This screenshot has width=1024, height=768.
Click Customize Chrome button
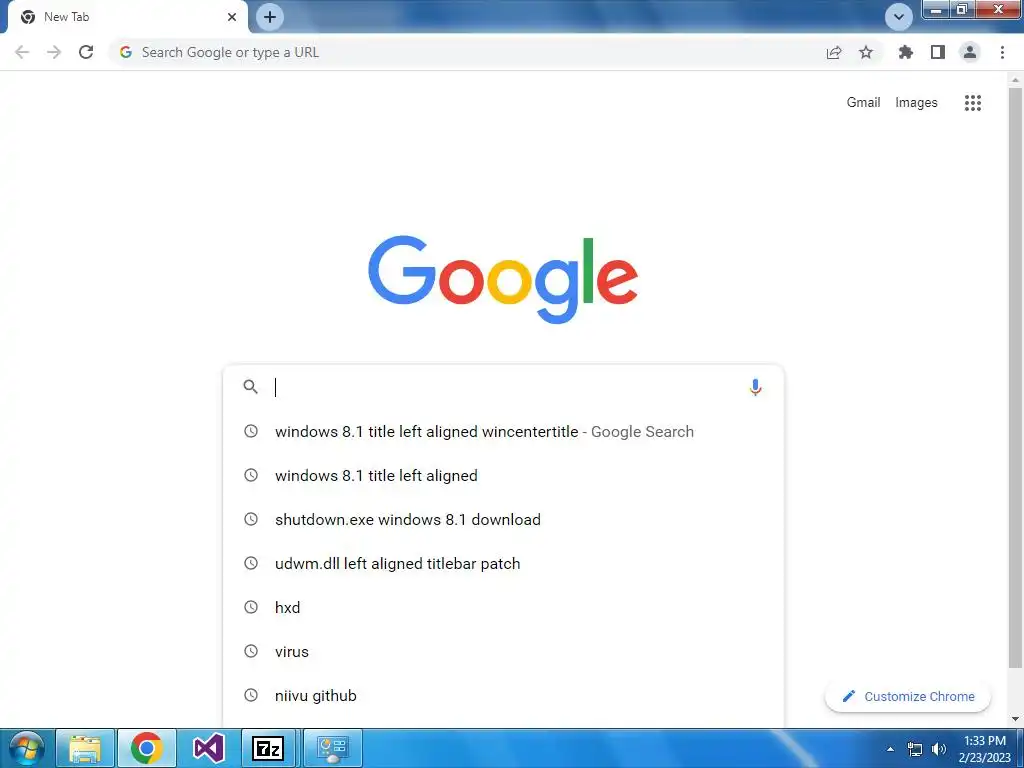(908, 697)
